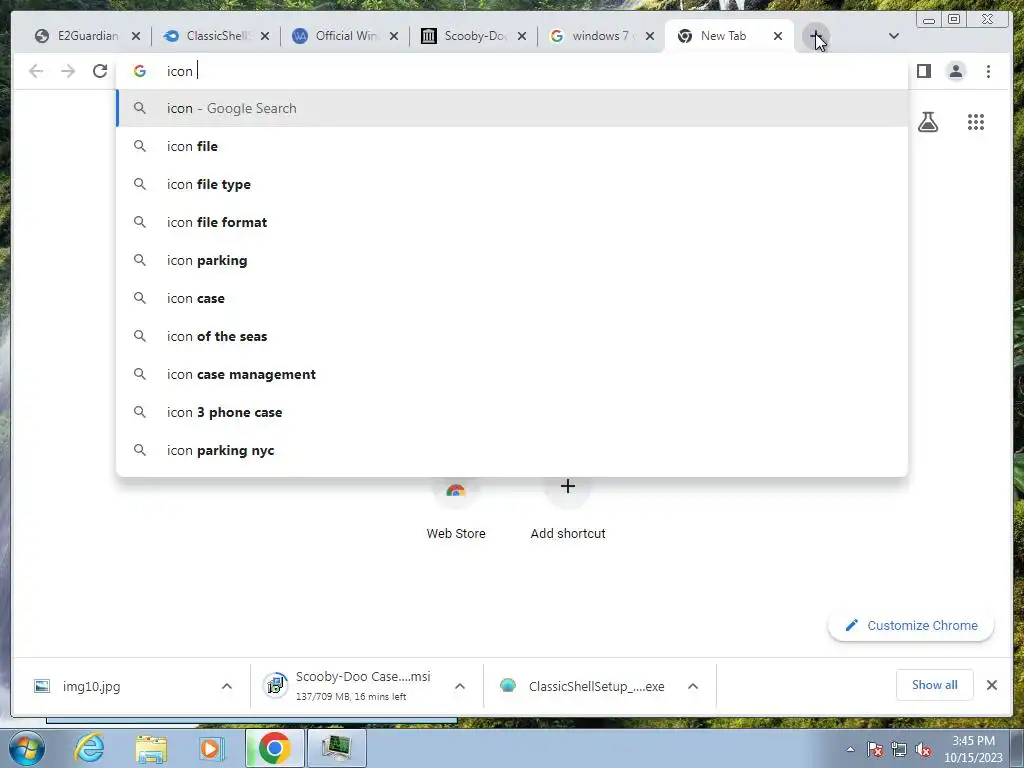This screenshot has height=768, width=1024.
Task: Click the muted volume tray icon
Action: pos(923,750)
